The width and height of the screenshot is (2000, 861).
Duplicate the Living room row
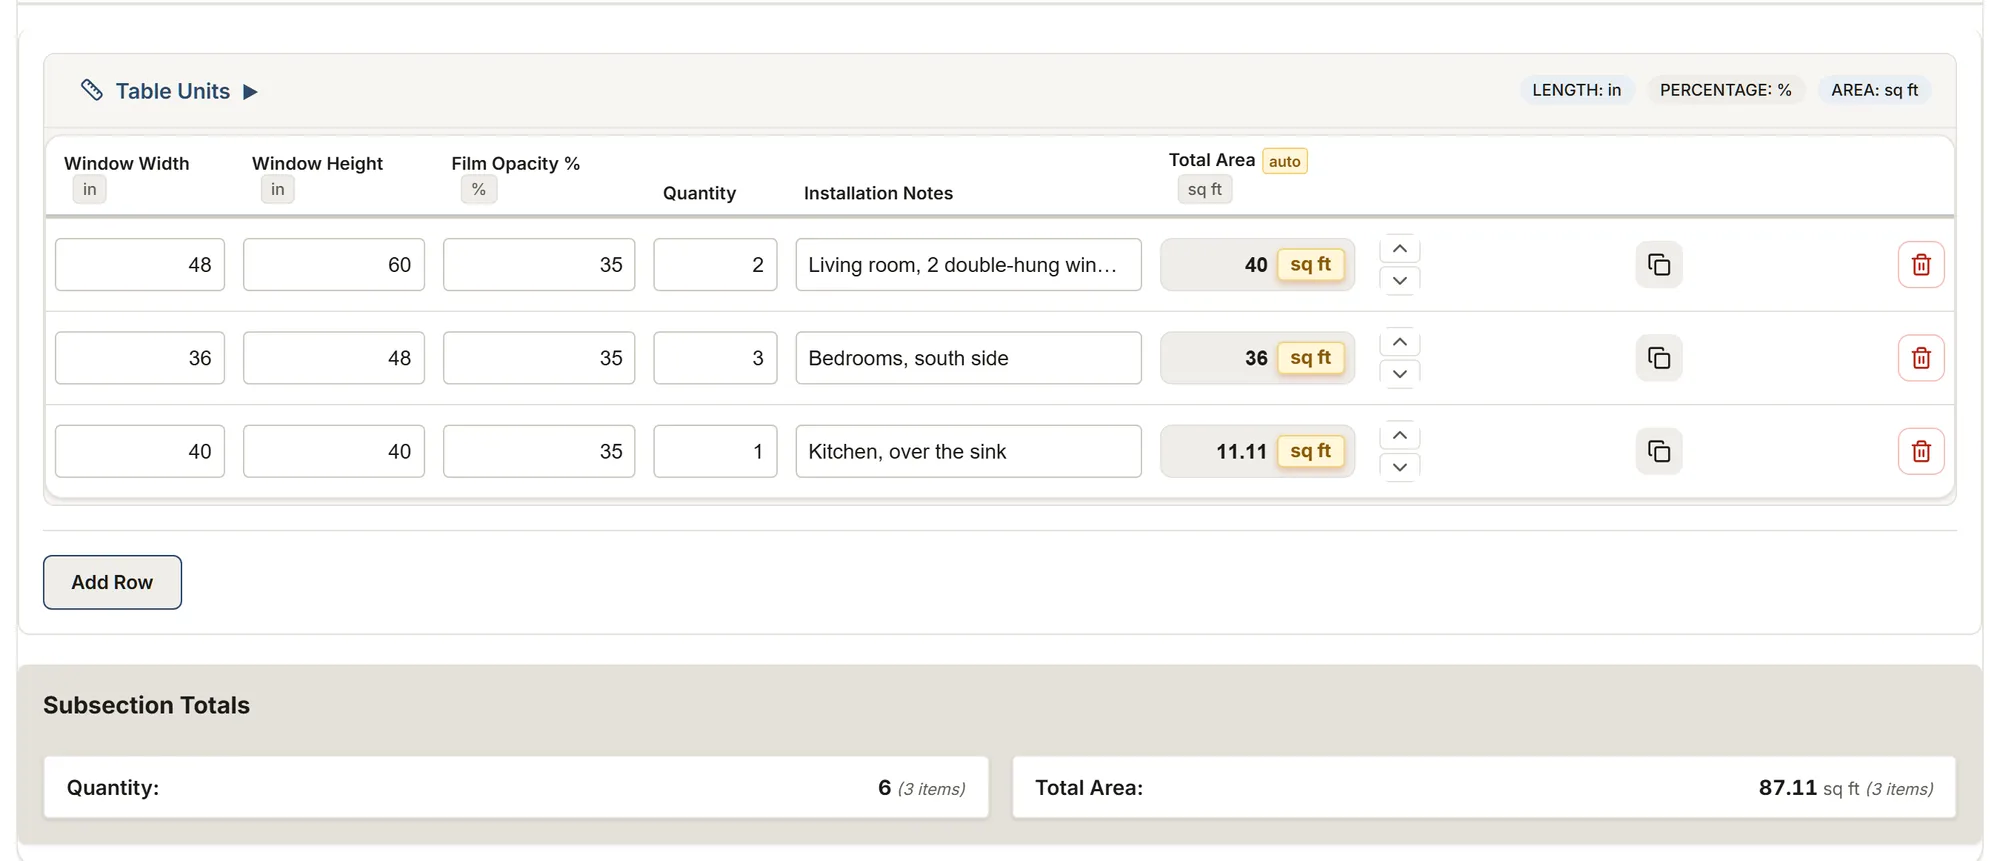(1659, 265)
